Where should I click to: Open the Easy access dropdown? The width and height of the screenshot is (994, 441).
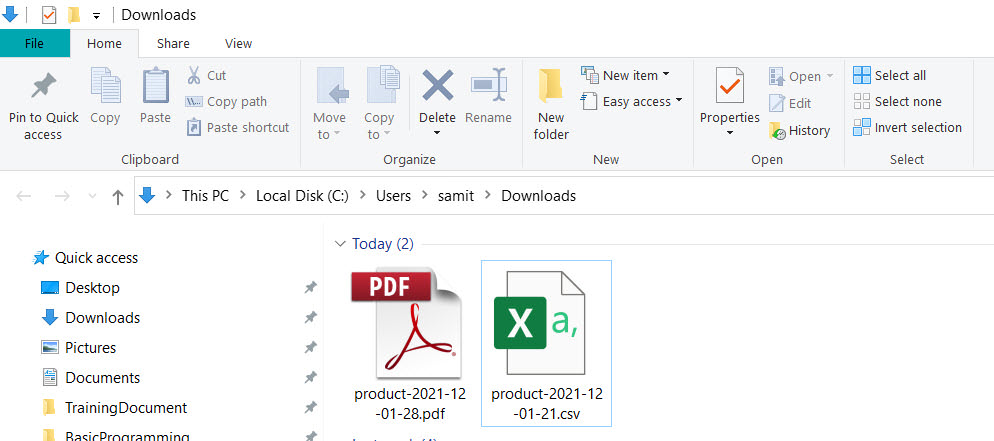tap(631, 101)
